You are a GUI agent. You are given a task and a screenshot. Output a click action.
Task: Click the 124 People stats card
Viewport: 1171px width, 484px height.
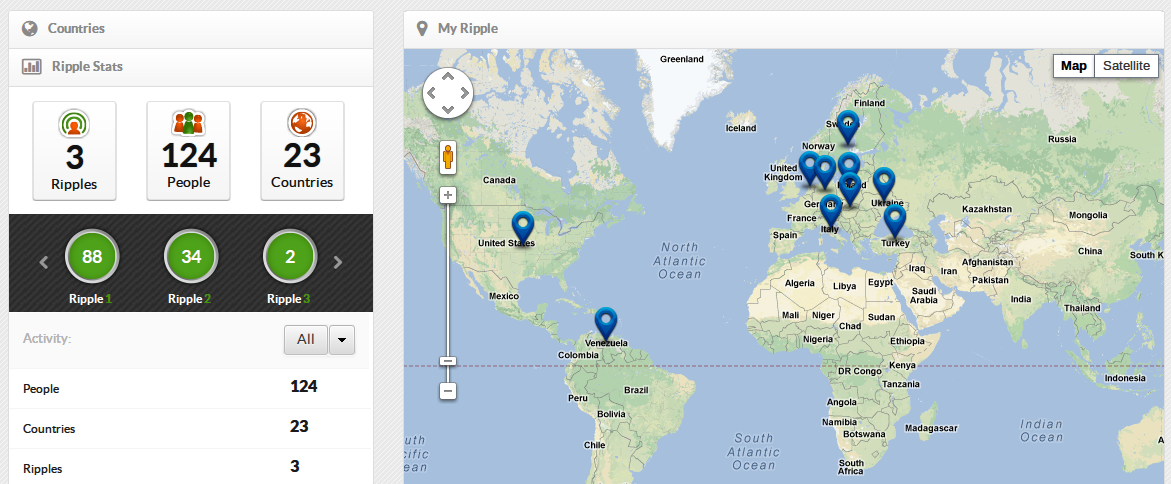coord(188,150)
